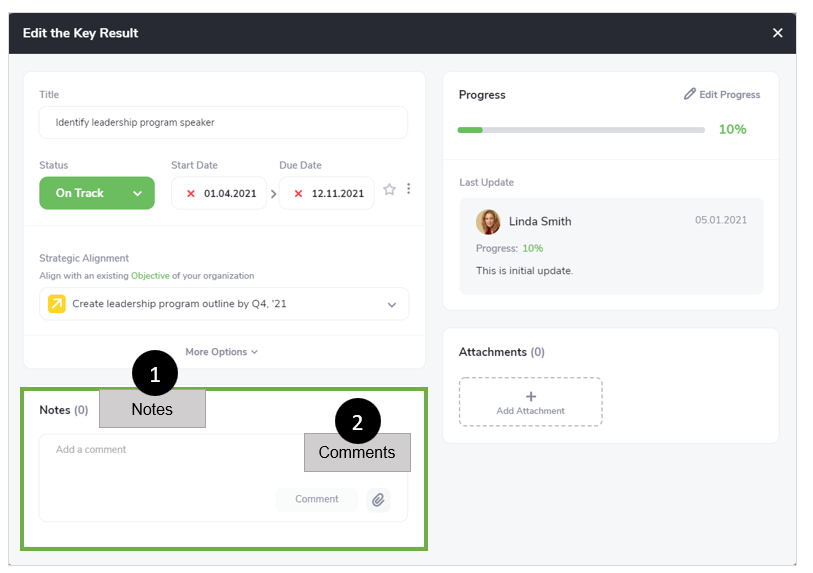Expand More Options section
The image size is (813, 573).
[x=222, y=352]
